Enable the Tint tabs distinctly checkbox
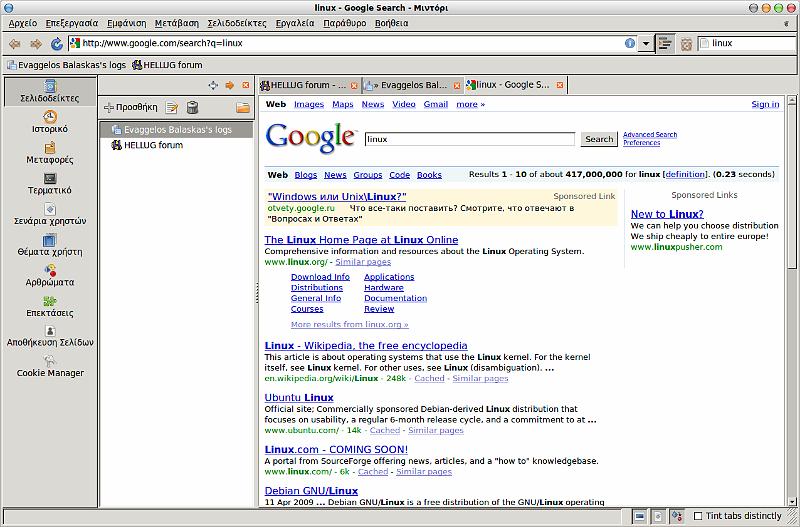The height and width of the screenshot is (527, 800). coord(698,516)
